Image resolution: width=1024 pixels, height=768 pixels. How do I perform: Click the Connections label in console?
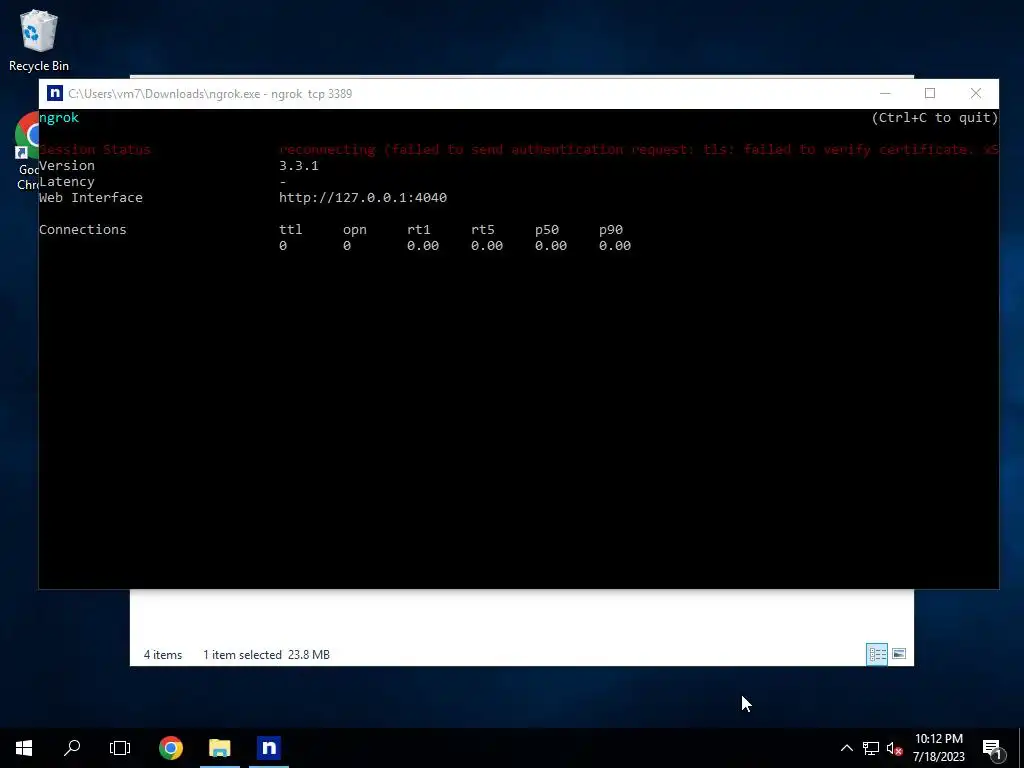[x=82, y=229]
